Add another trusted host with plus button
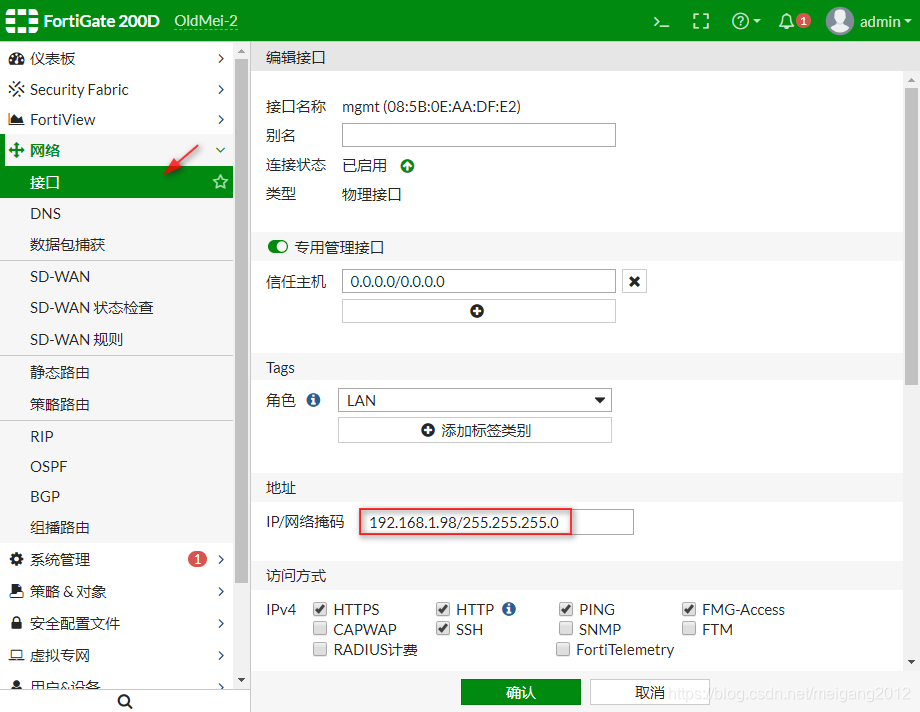Screen dimensions: 920x712 479,311
